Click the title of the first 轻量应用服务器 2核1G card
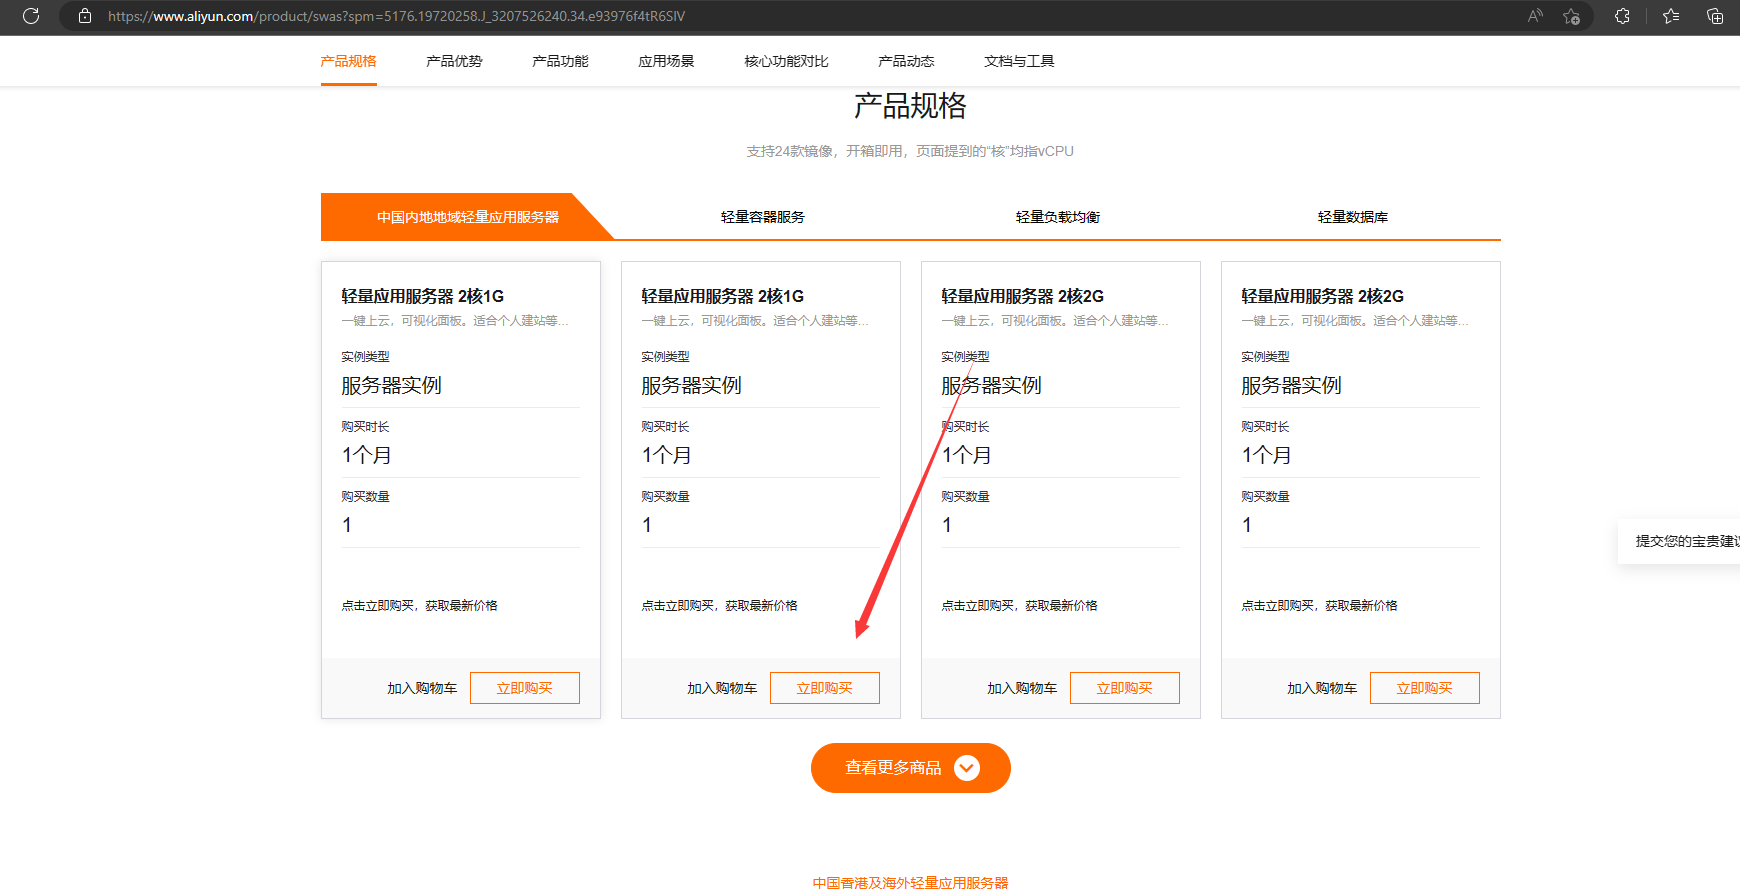Viewport: 1740px width, 889px height. click(x=422, y=296)
